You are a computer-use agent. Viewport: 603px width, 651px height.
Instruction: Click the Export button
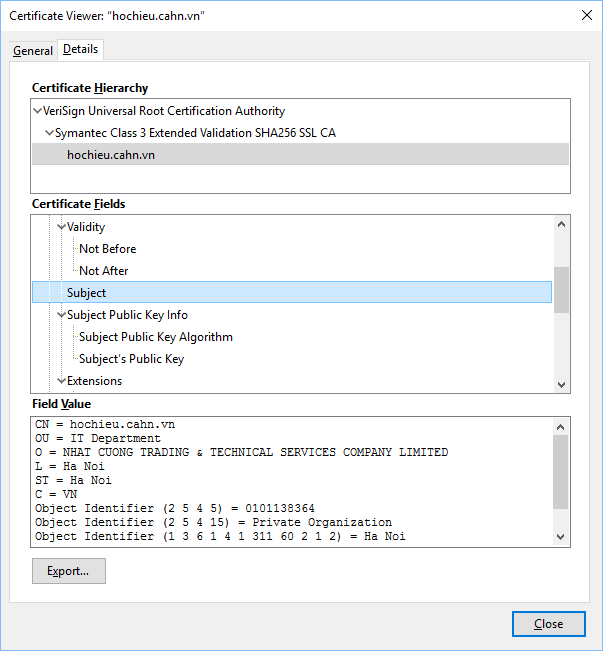68,571
